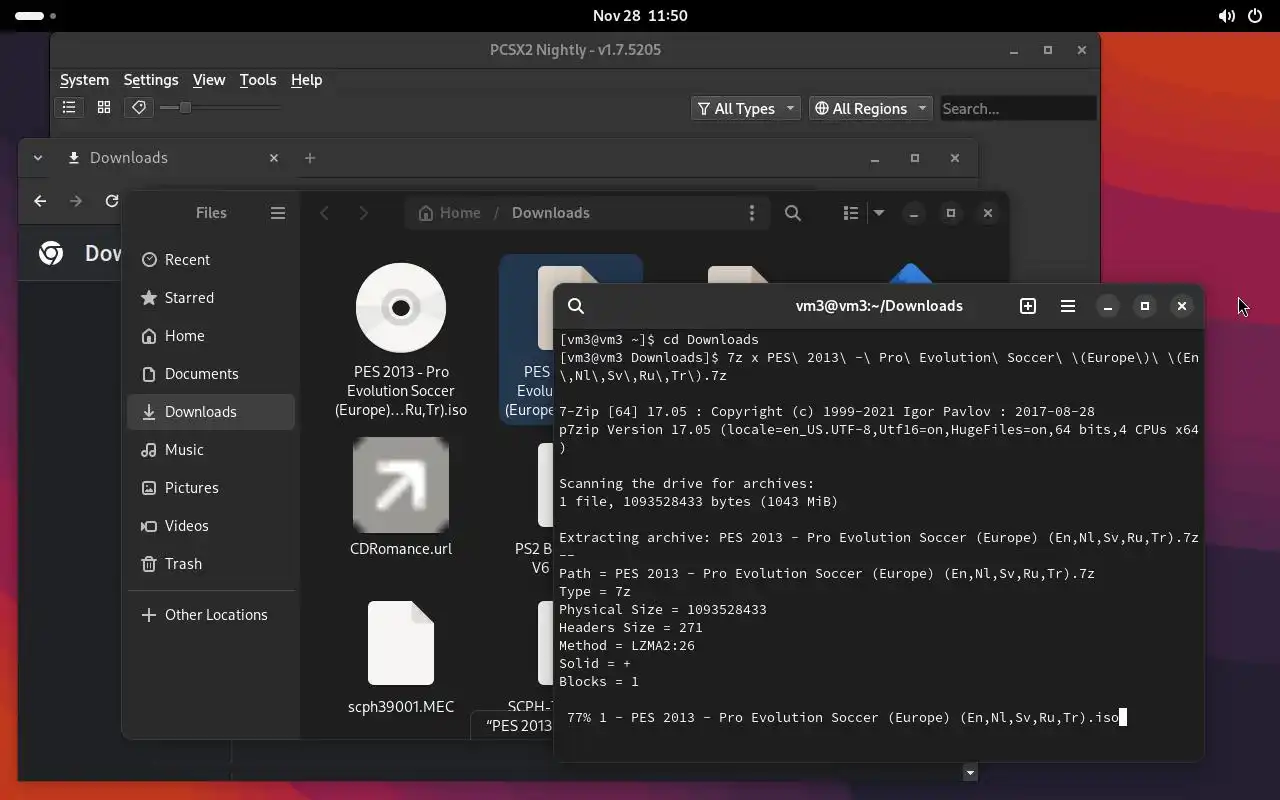Toggle PCSX2 show titles tag icon
The width and height of the screenshot is (1280, 800).
click(x=139, y=108)
